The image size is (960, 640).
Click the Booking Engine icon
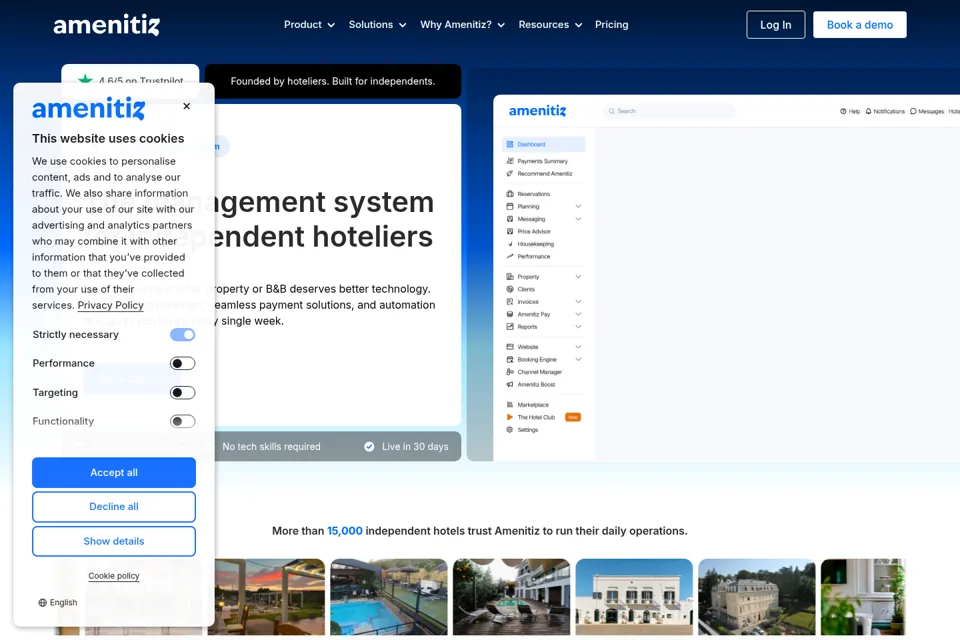(x=510, y=360)
